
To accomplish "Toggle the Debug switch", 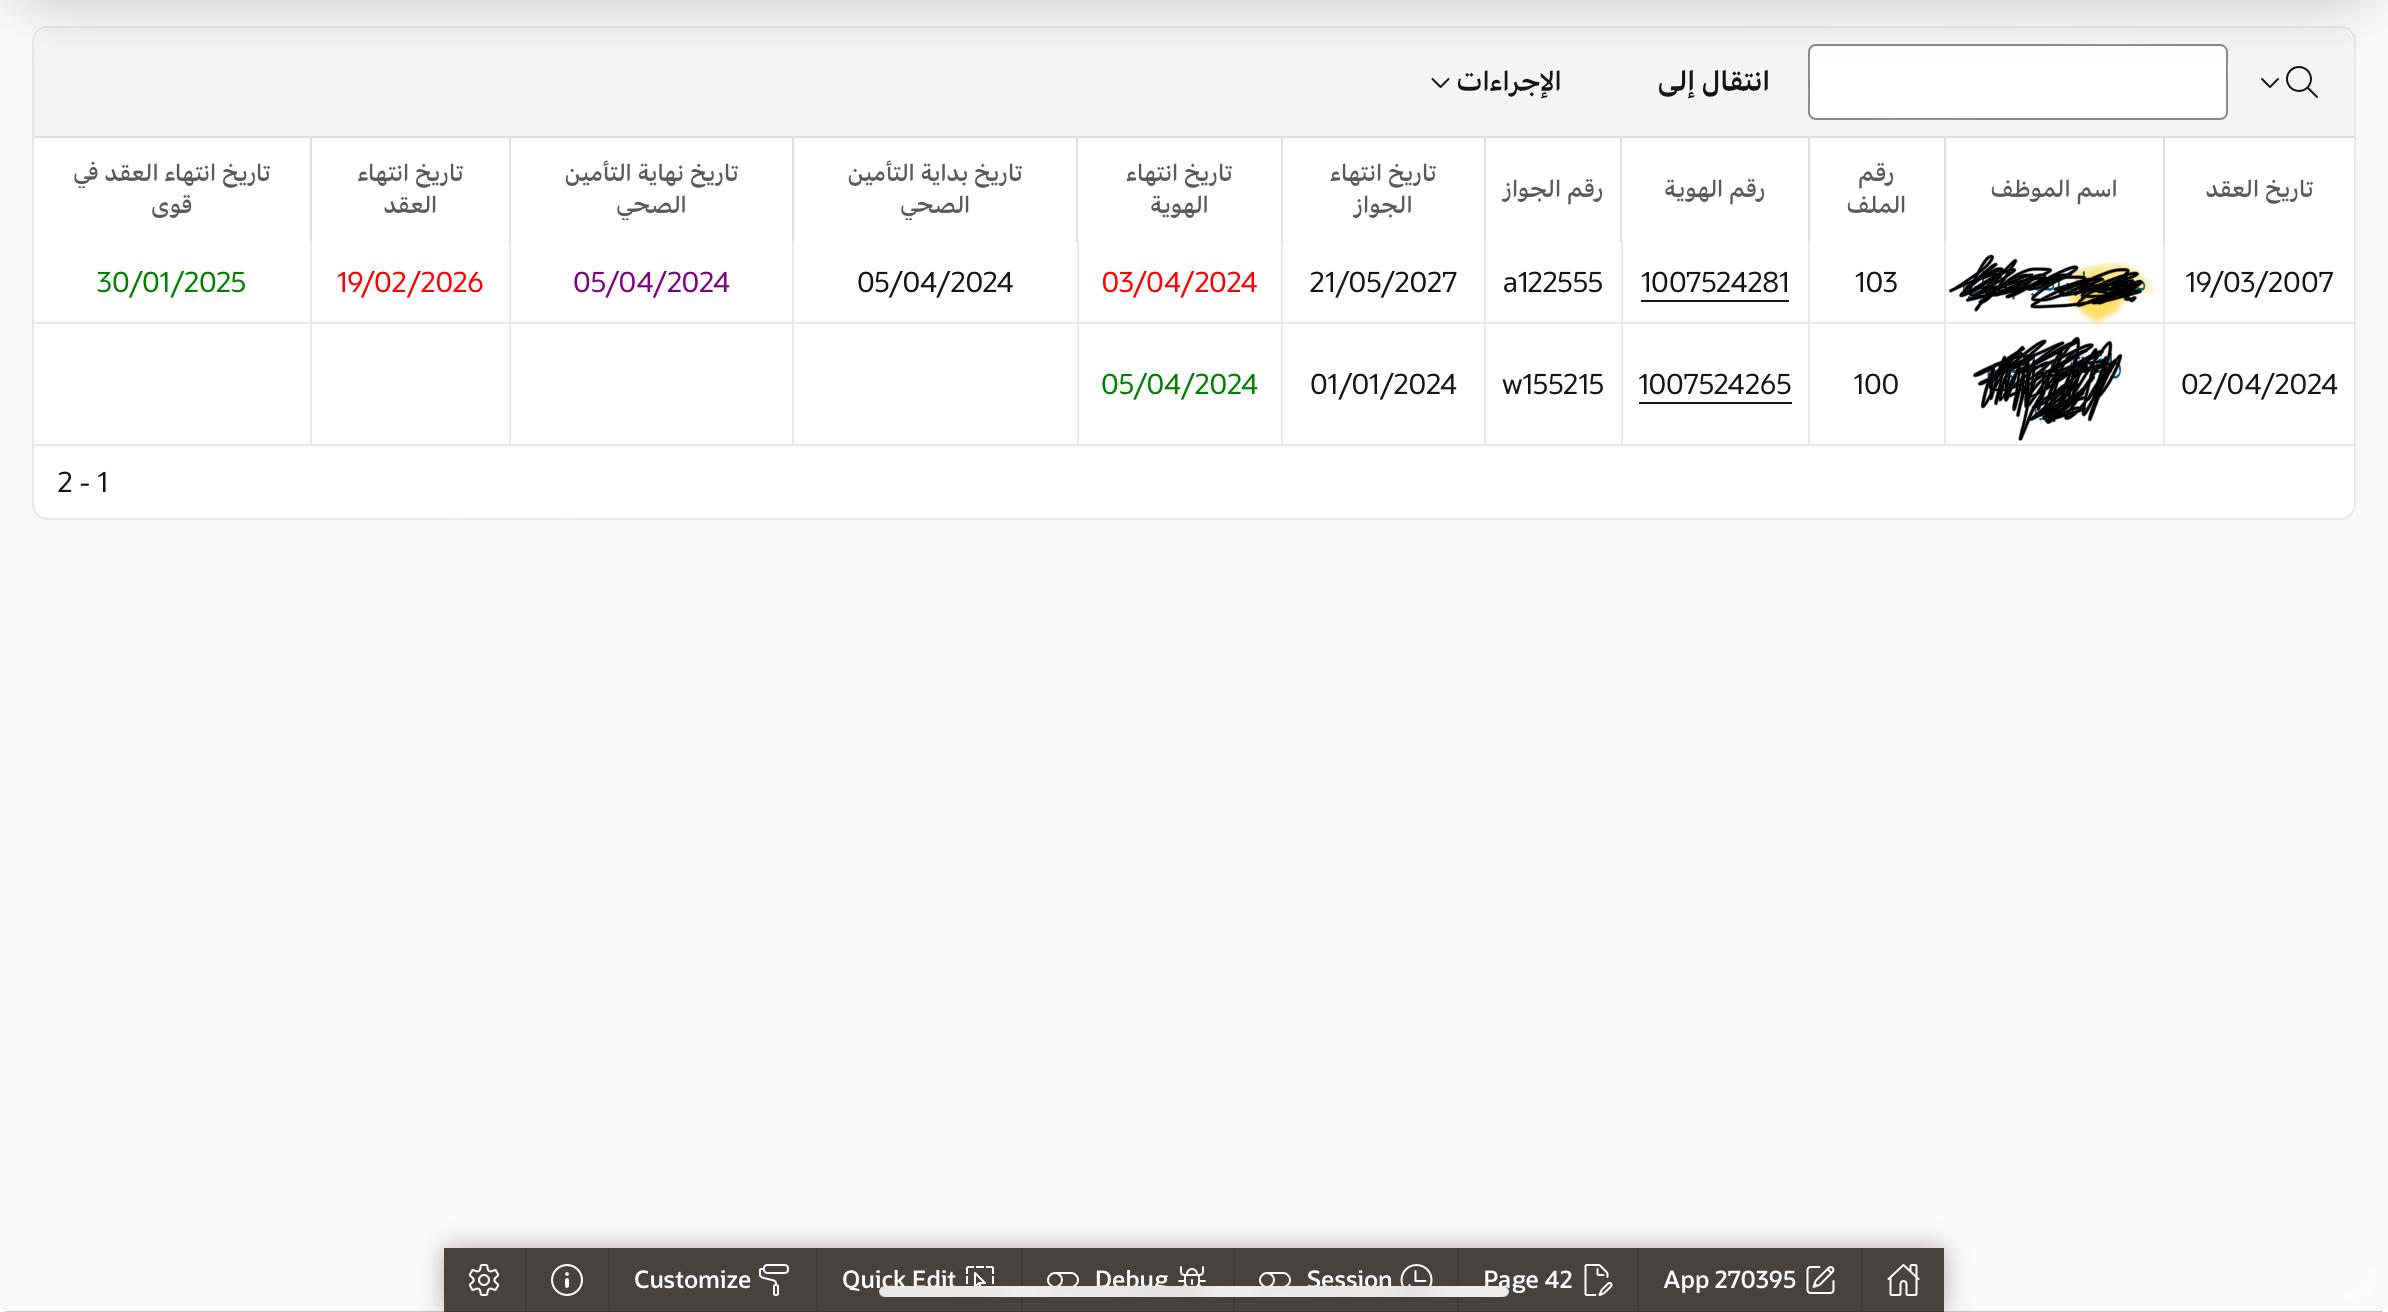I will (x=1062, y=1279).
